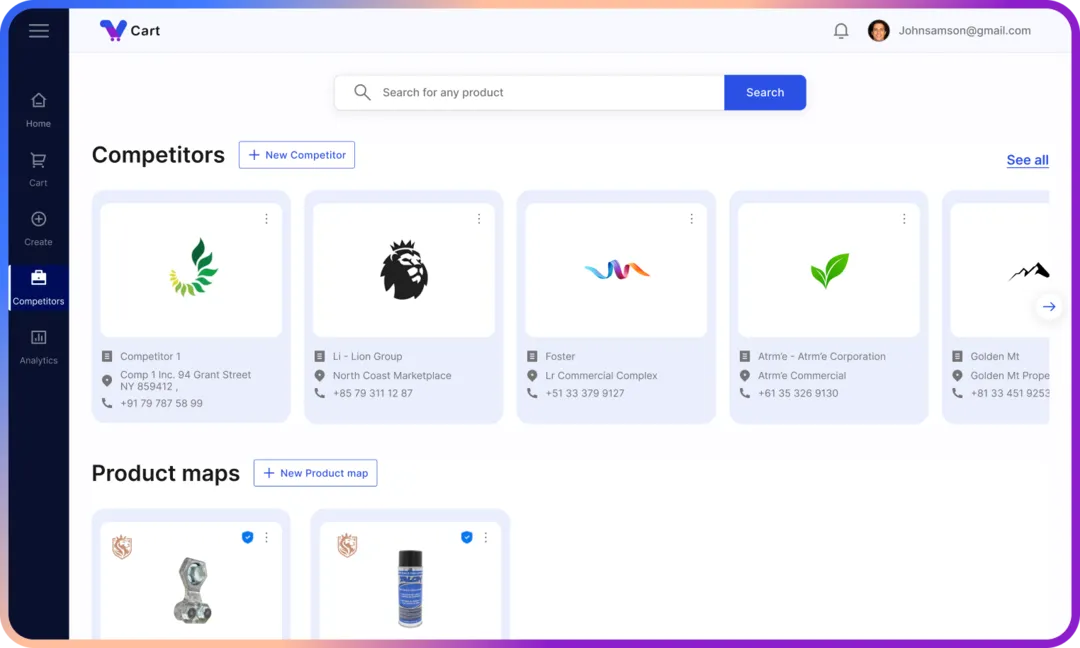The width and height of the screenshot is (1080, 648).
Task: Click the New Competitor button
Action: pyautogui.click(x=297, y=155)
